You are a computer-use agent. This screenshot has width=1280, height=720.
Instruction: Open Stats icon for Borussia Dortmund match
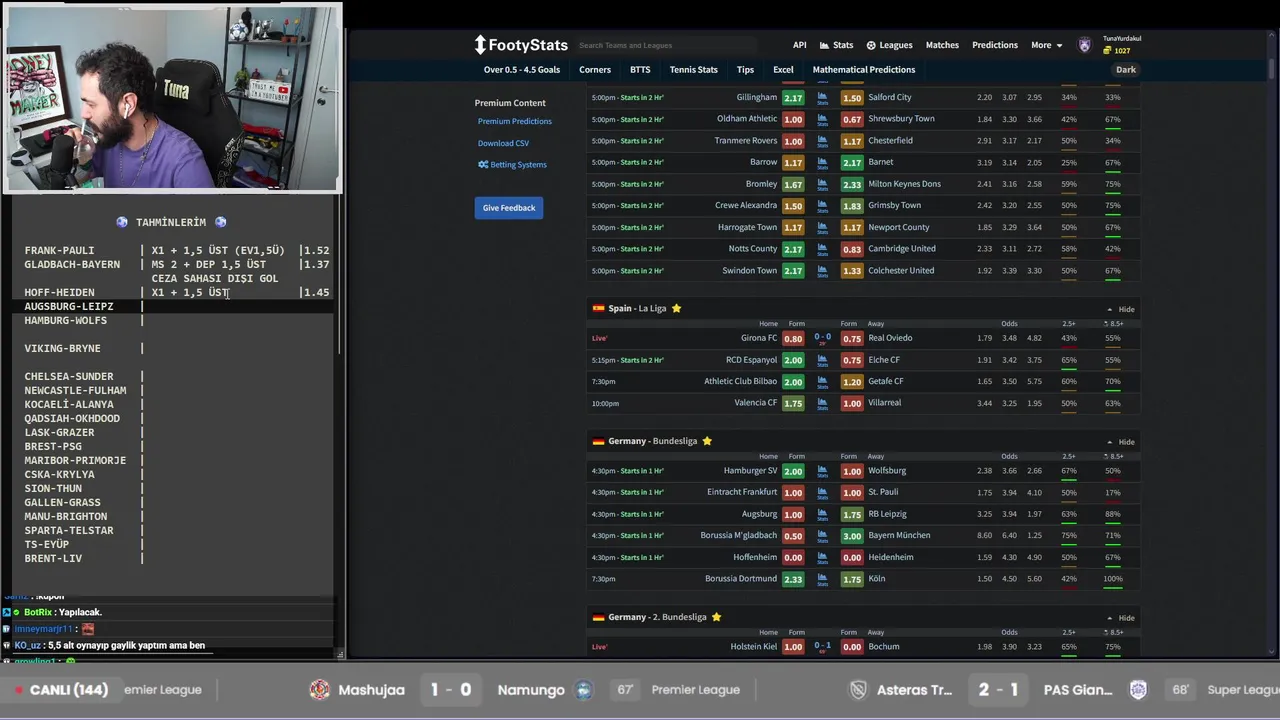click(x=822, y=579)
